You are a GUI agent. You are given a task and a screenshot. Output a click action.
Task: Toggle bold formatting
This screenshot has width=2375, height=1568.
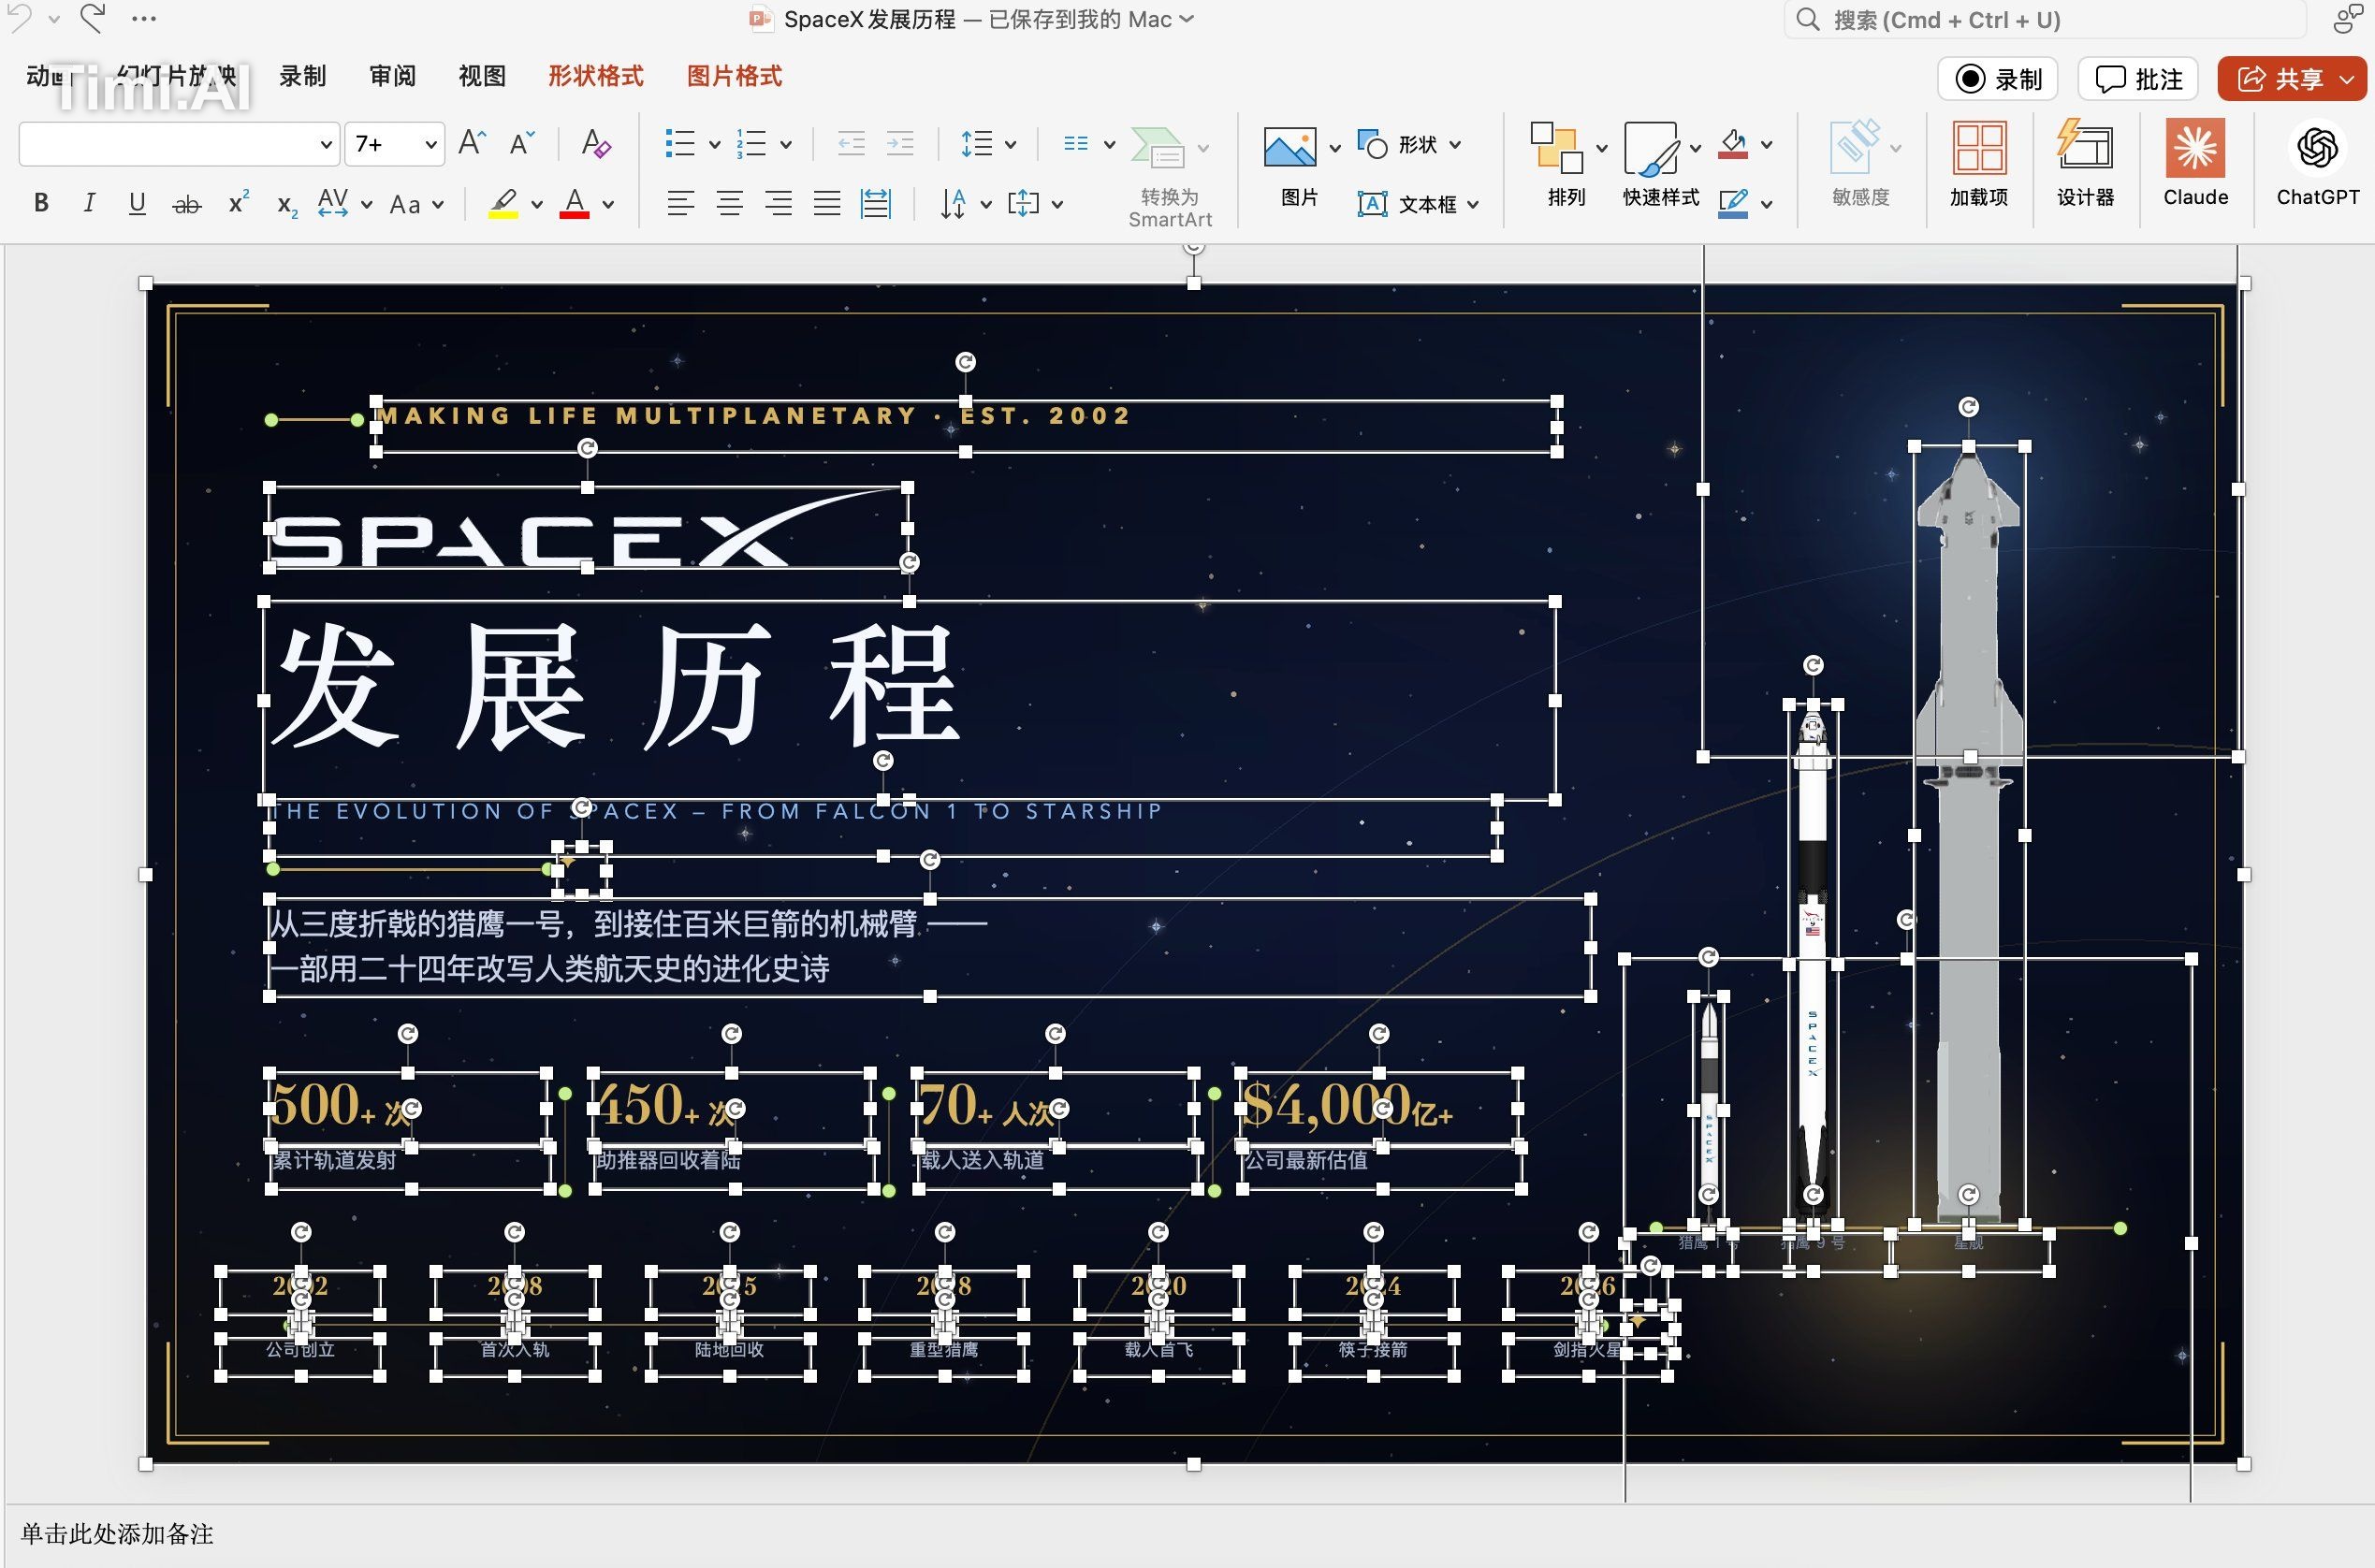(x=41, y=203)
